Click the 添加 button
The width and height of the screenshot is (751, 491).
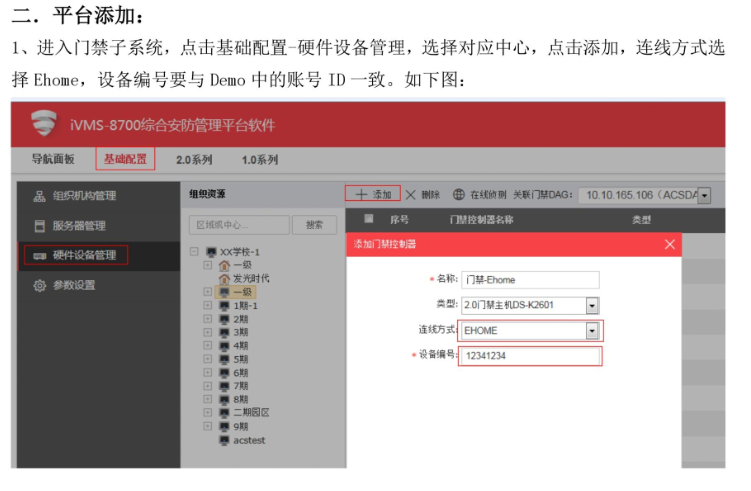(373, 194)
